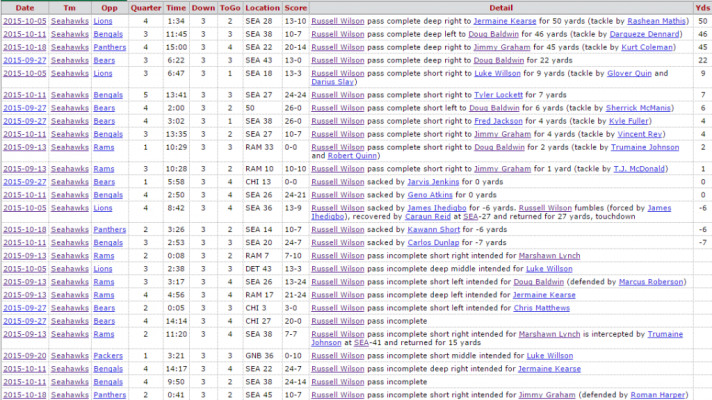This screenshot has height=400, width=712.
Task: Open Packers opponent link
Action: (108, 356)
